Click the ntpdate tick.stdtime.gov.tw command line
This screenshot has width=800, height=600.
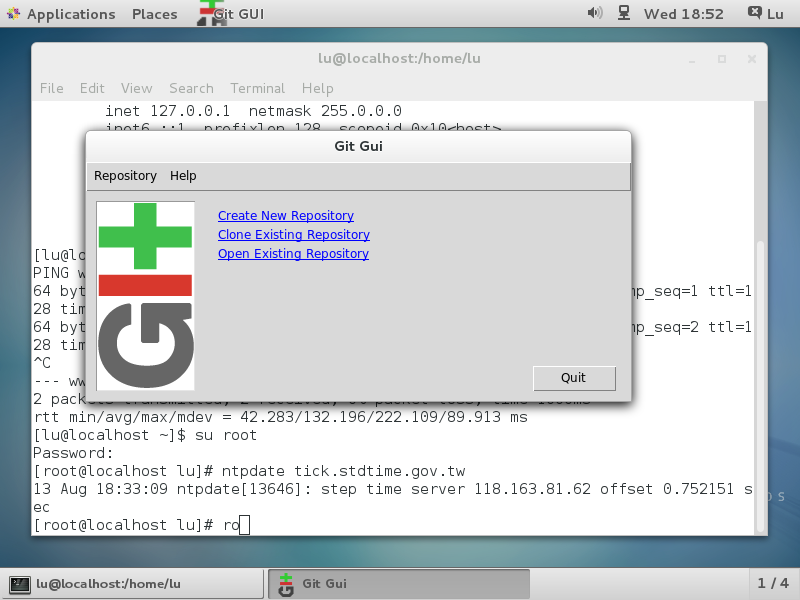[x=249, y=471]
